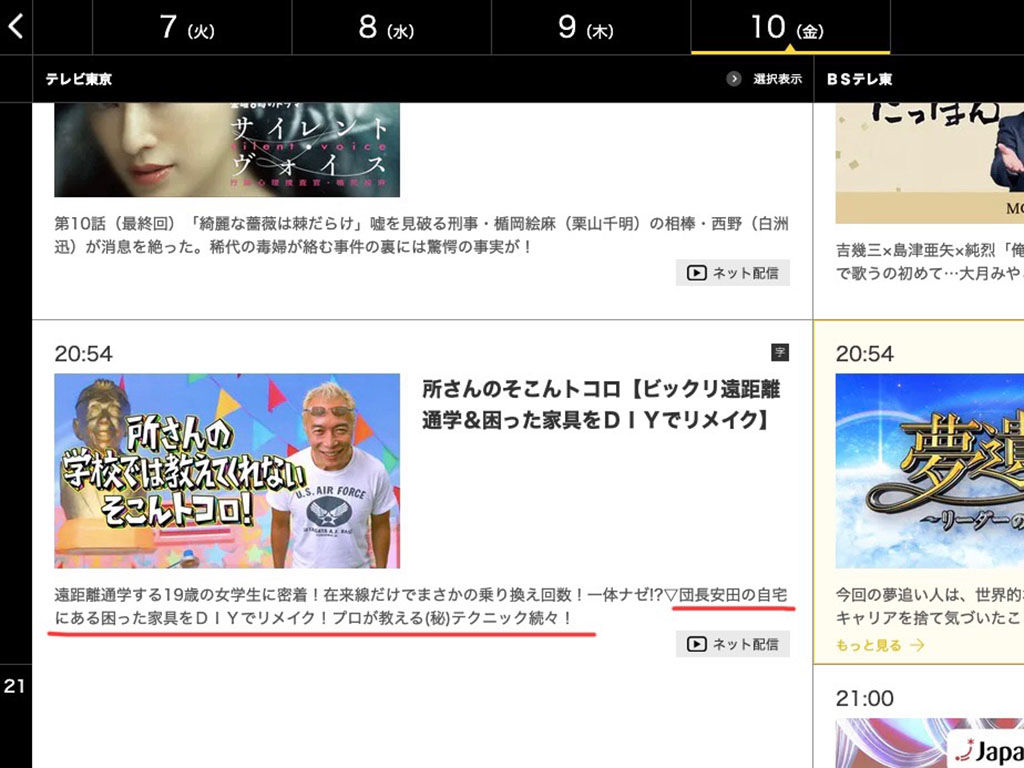Open the 夢遺産 program thumbnail on BSテレ東
Image resolution: width=1024 pixels, height=768 pixels.
[x=929, y=471]
